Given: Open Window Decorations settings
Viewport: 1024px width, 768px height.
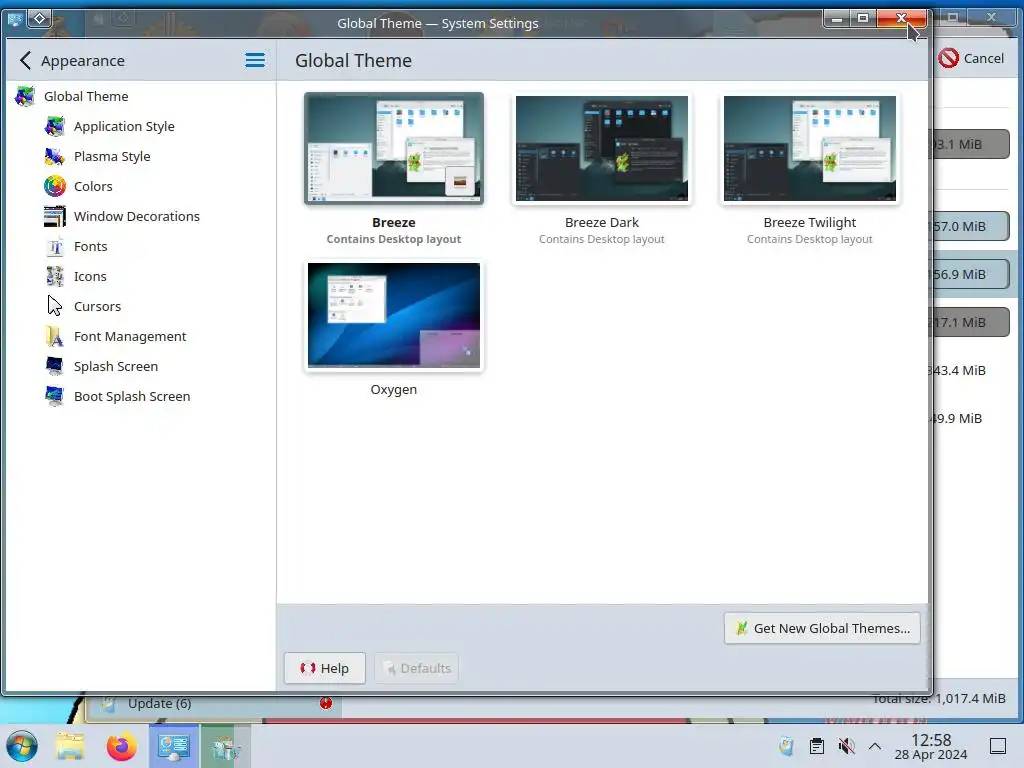Looking at the screenshot, I should 140,217.
